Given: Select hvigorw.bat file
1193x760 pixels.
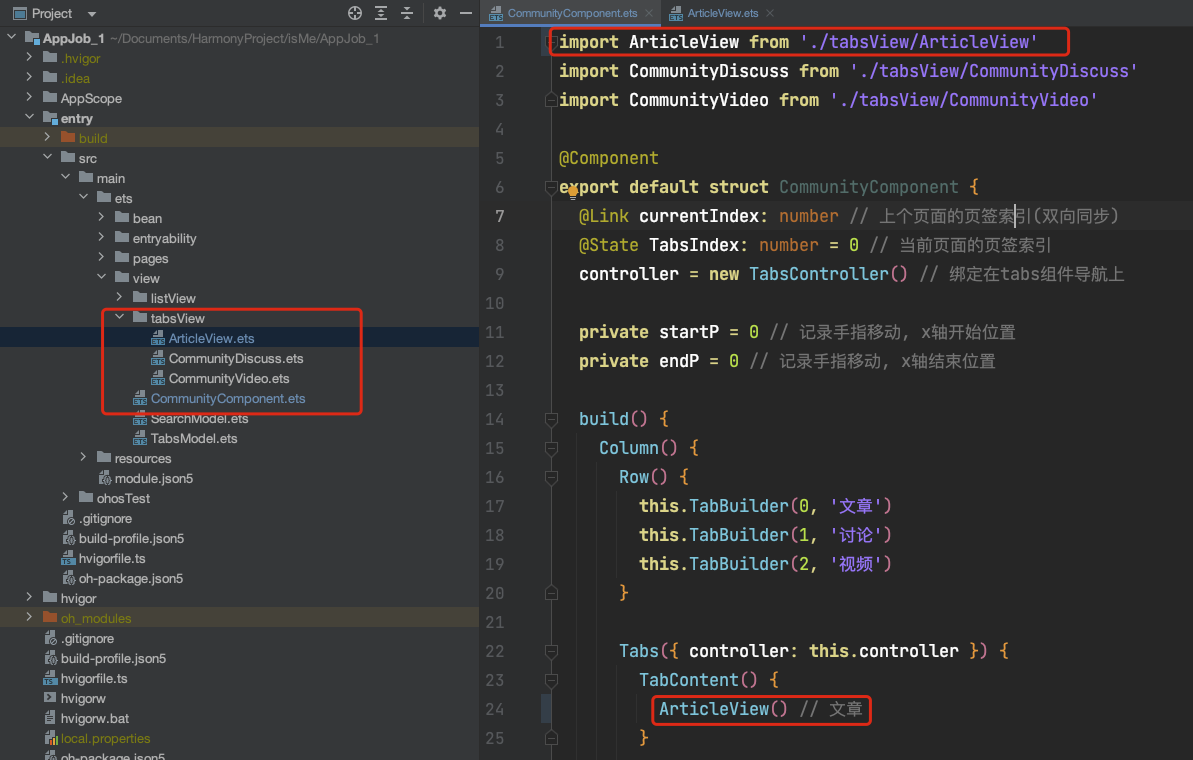Looking at the screenshot, I should tap(94, 718).
